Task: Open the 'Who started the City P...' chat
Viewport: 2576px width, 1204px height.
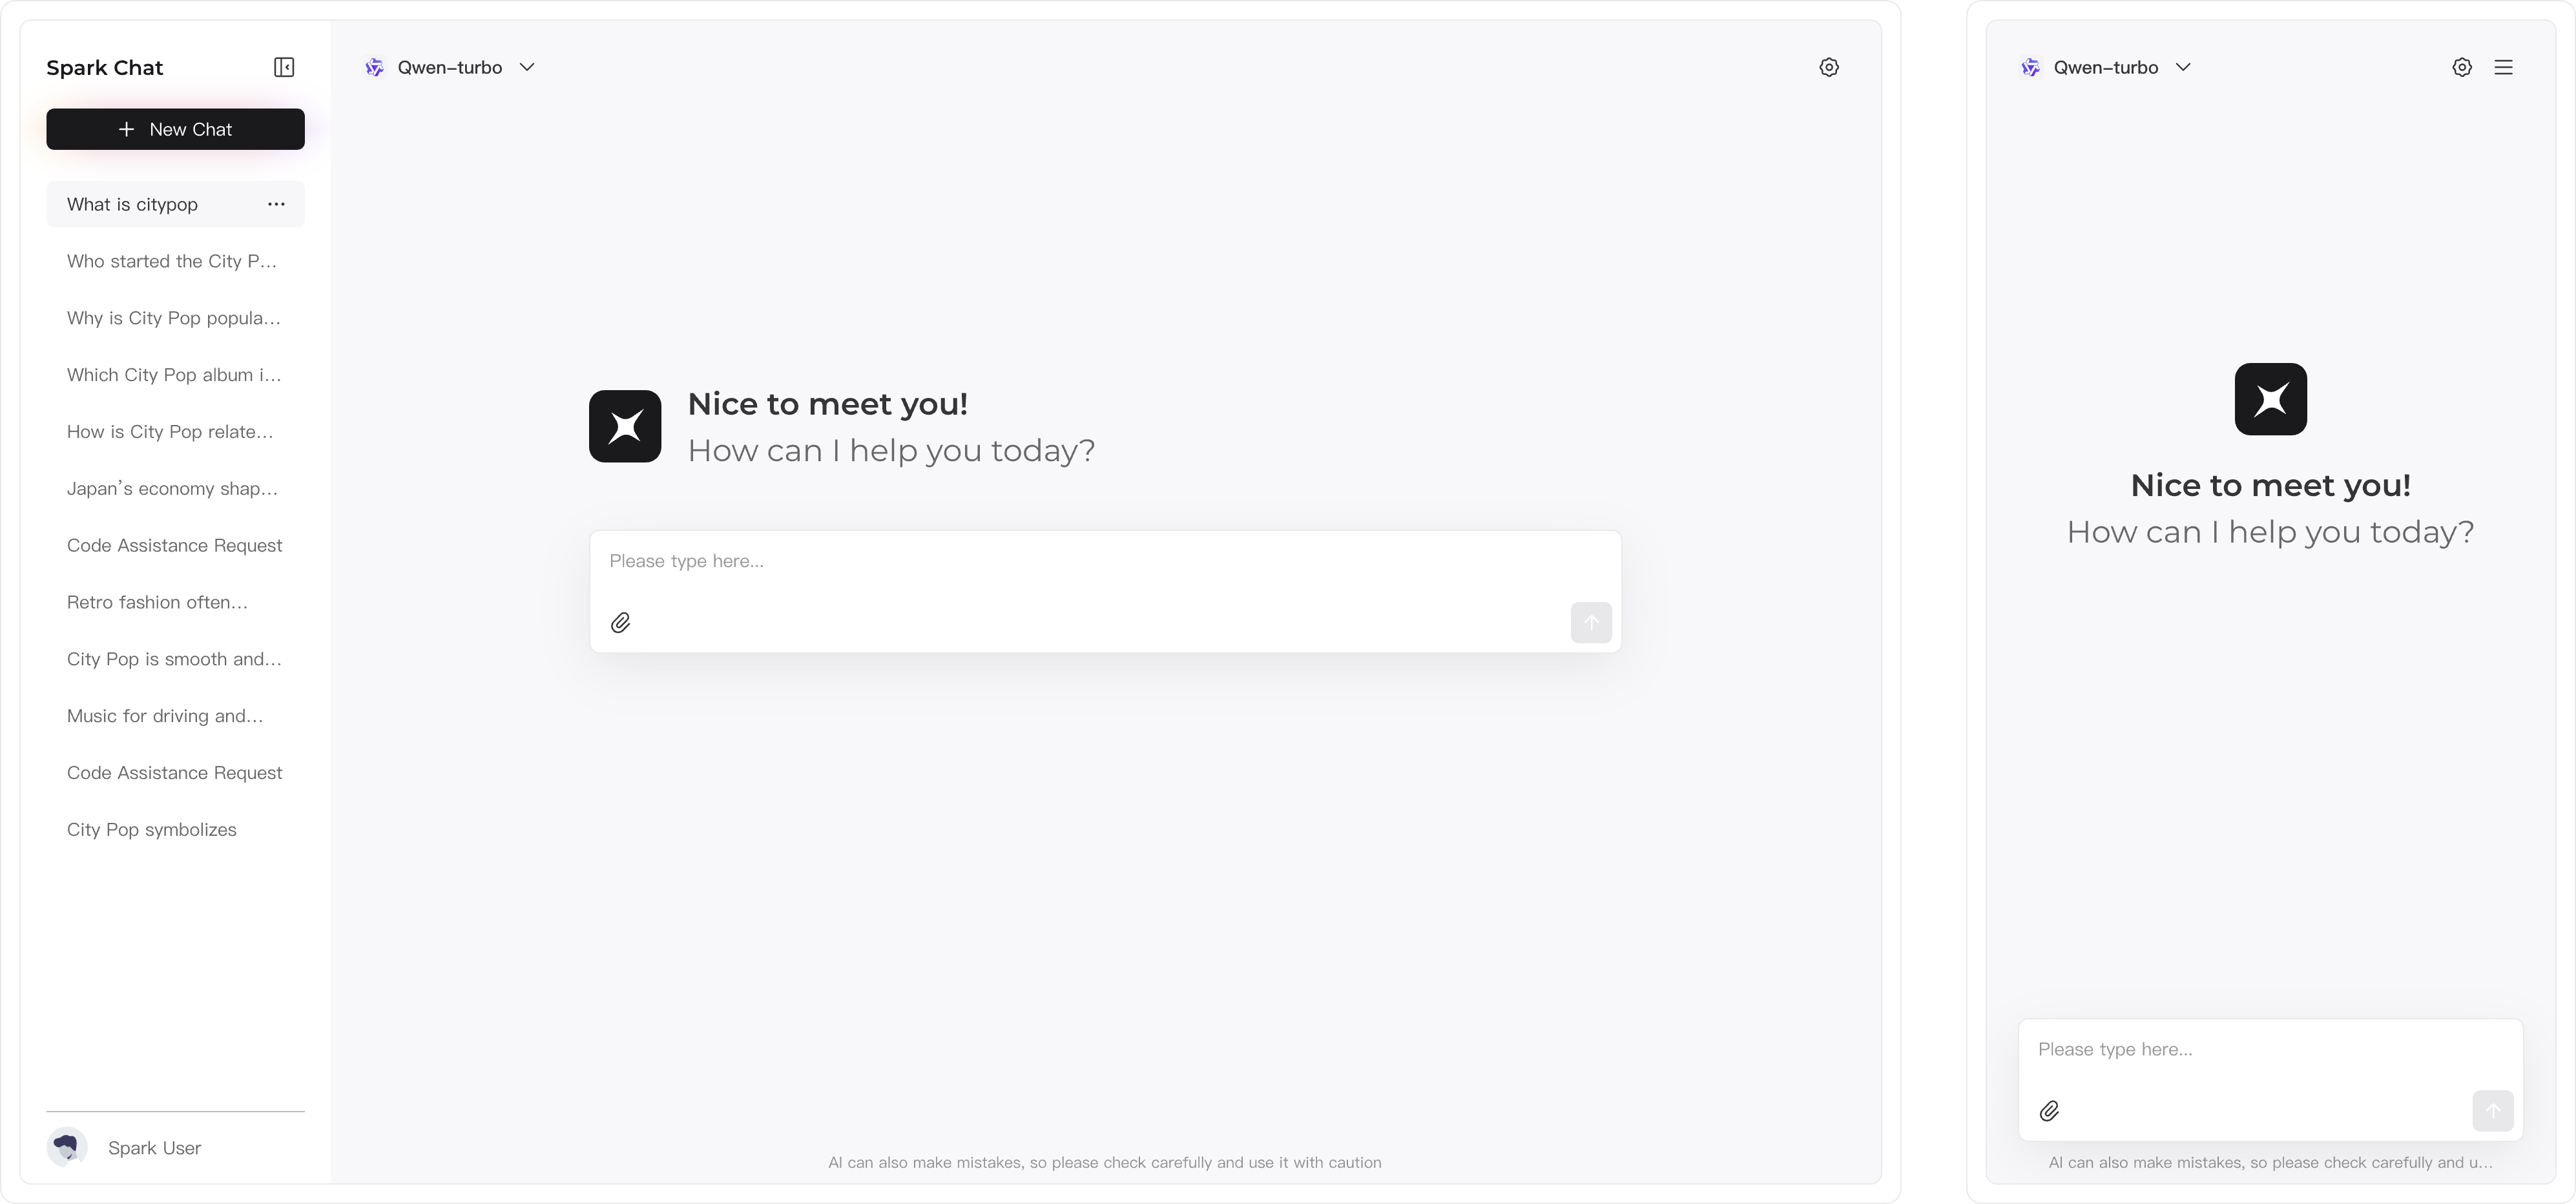Action: point(172,261)
